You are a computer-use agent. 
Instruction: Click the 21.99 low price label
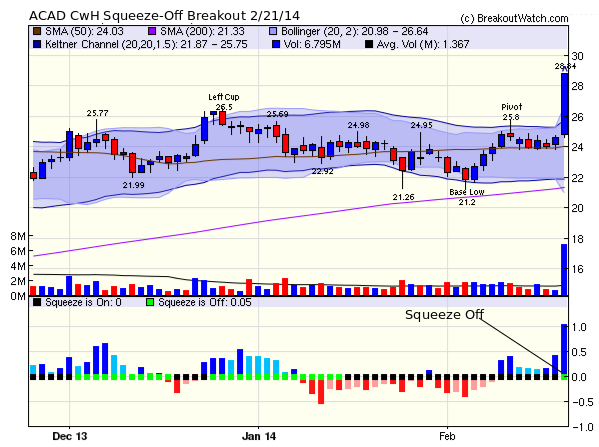point(133,185)
